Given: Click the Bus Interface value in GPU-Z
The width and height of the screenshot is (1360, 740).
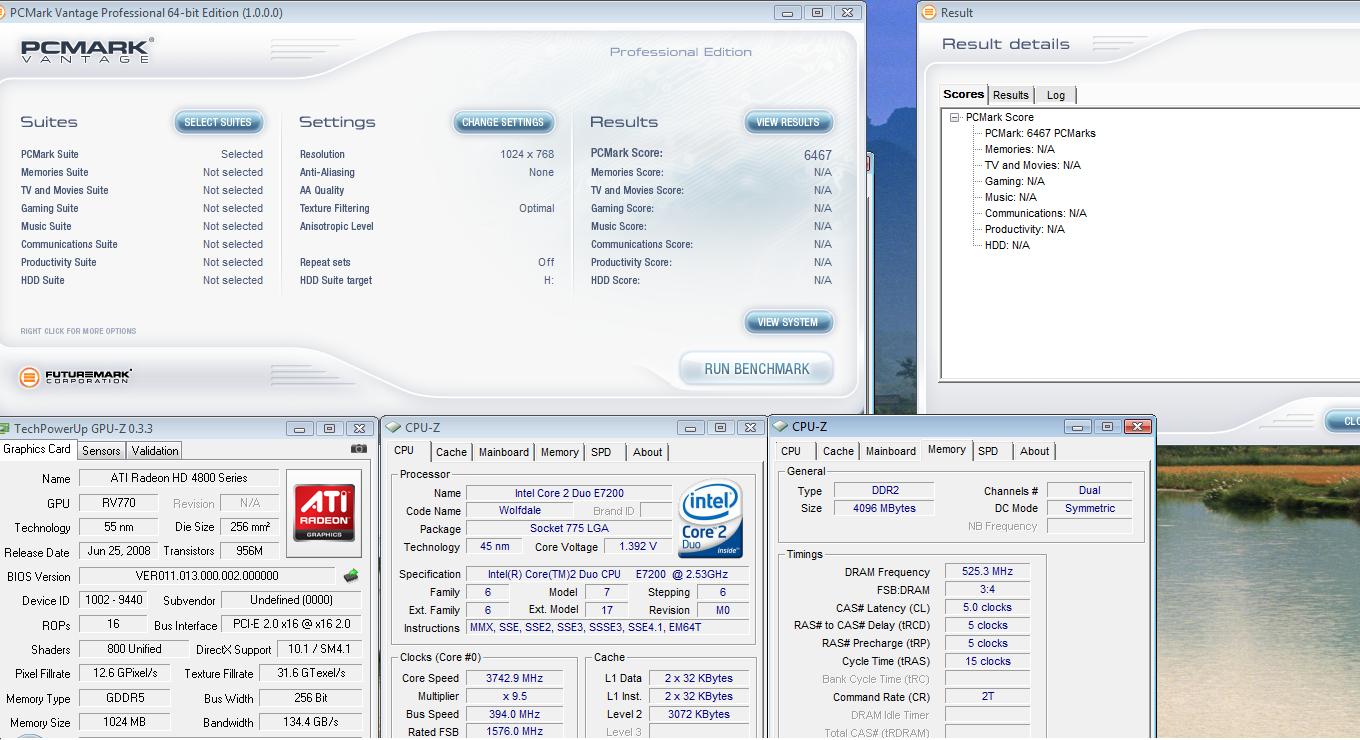Looking at the screenshot, I should [291, 624].
